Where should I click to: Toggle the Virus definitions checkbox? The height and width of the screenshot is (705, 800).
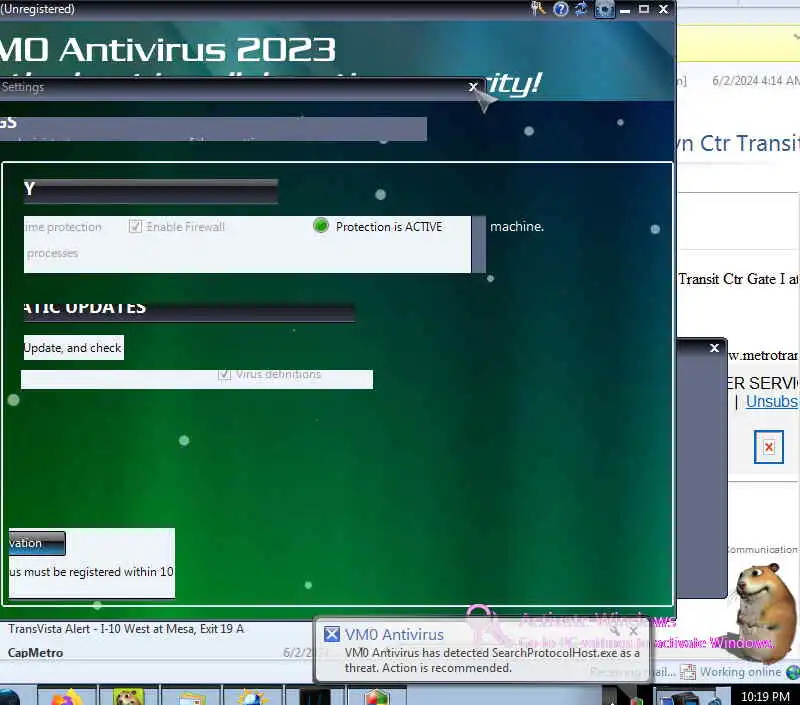pyautogui.click(x=224, y=374)
